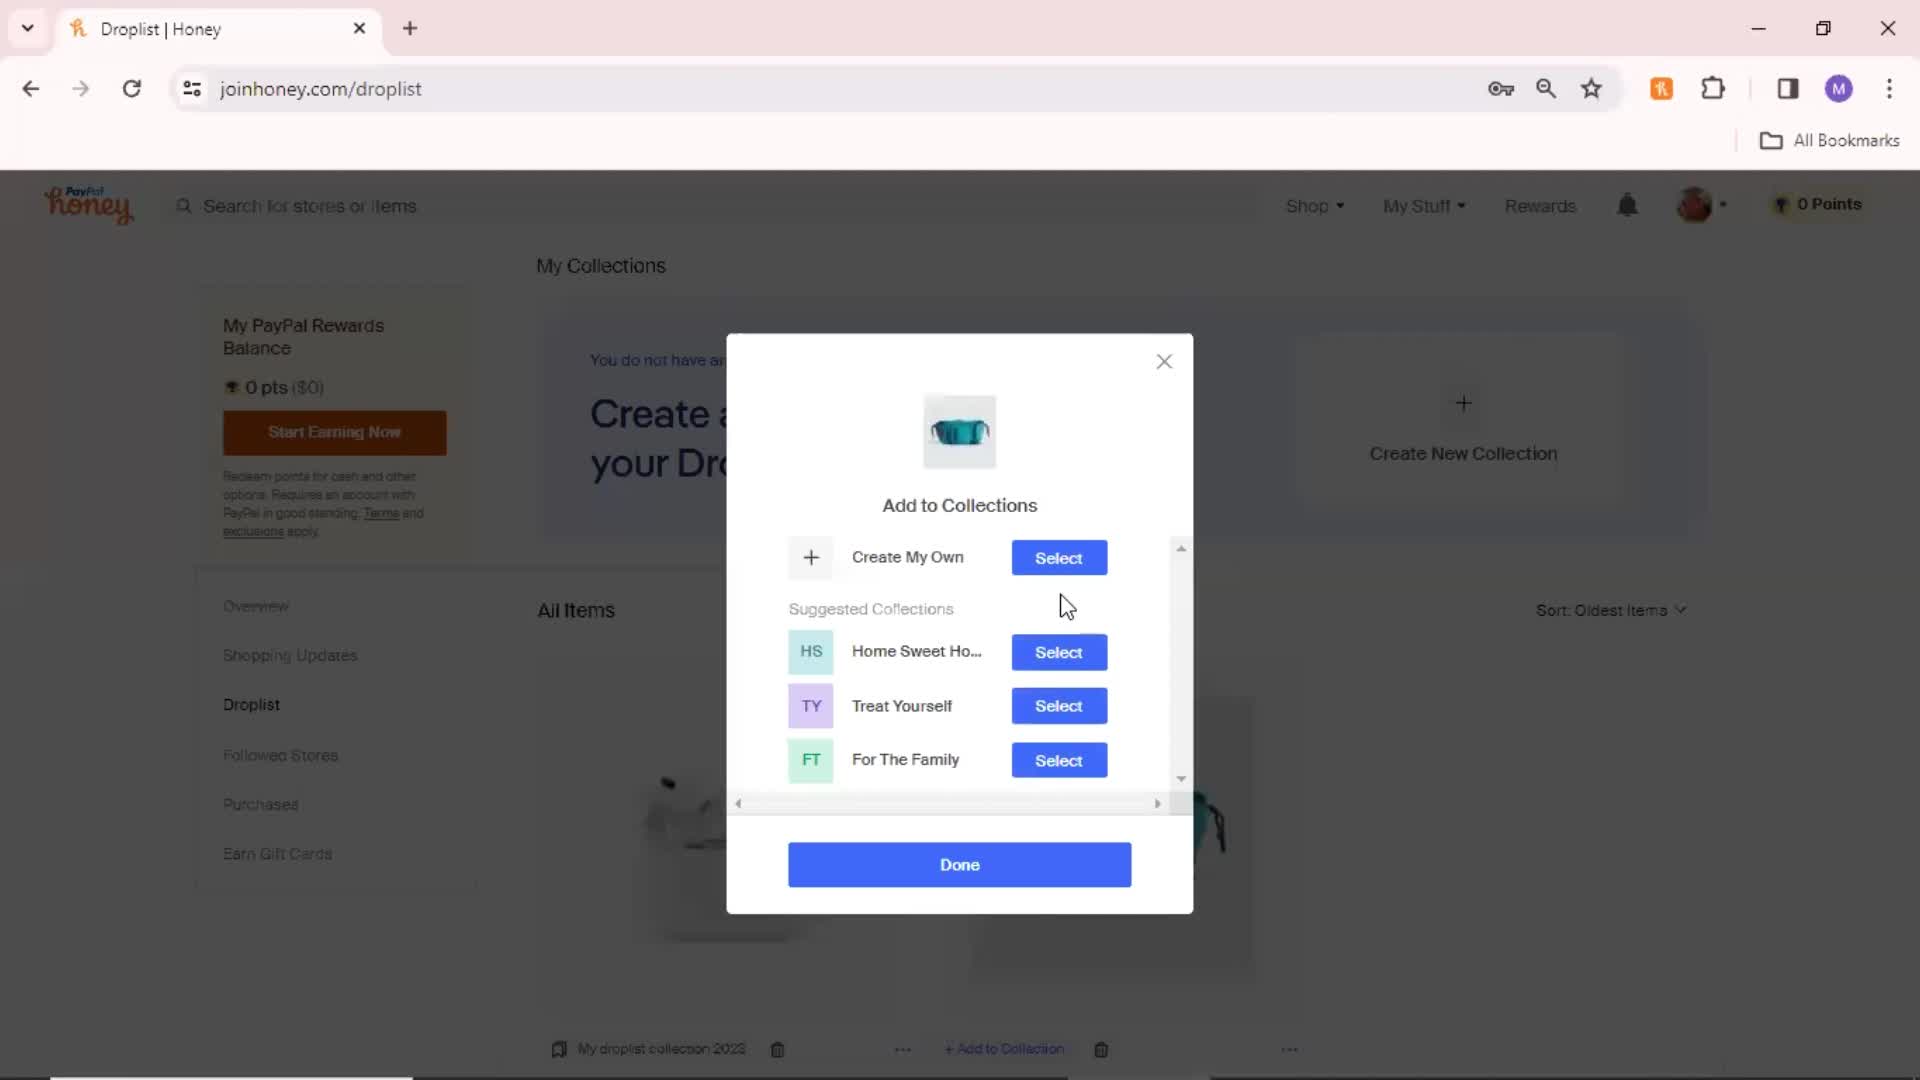The height and width of the screenshot is (1080, 1920).
Task: Expand the Shop menu dropdown
Action: 1313,204
